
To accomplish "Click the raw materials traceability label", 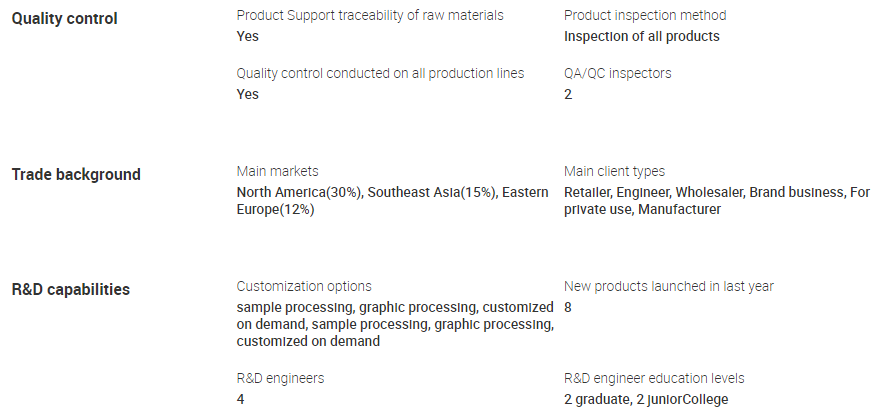I will pyautogui.click(x=370, y=15).
